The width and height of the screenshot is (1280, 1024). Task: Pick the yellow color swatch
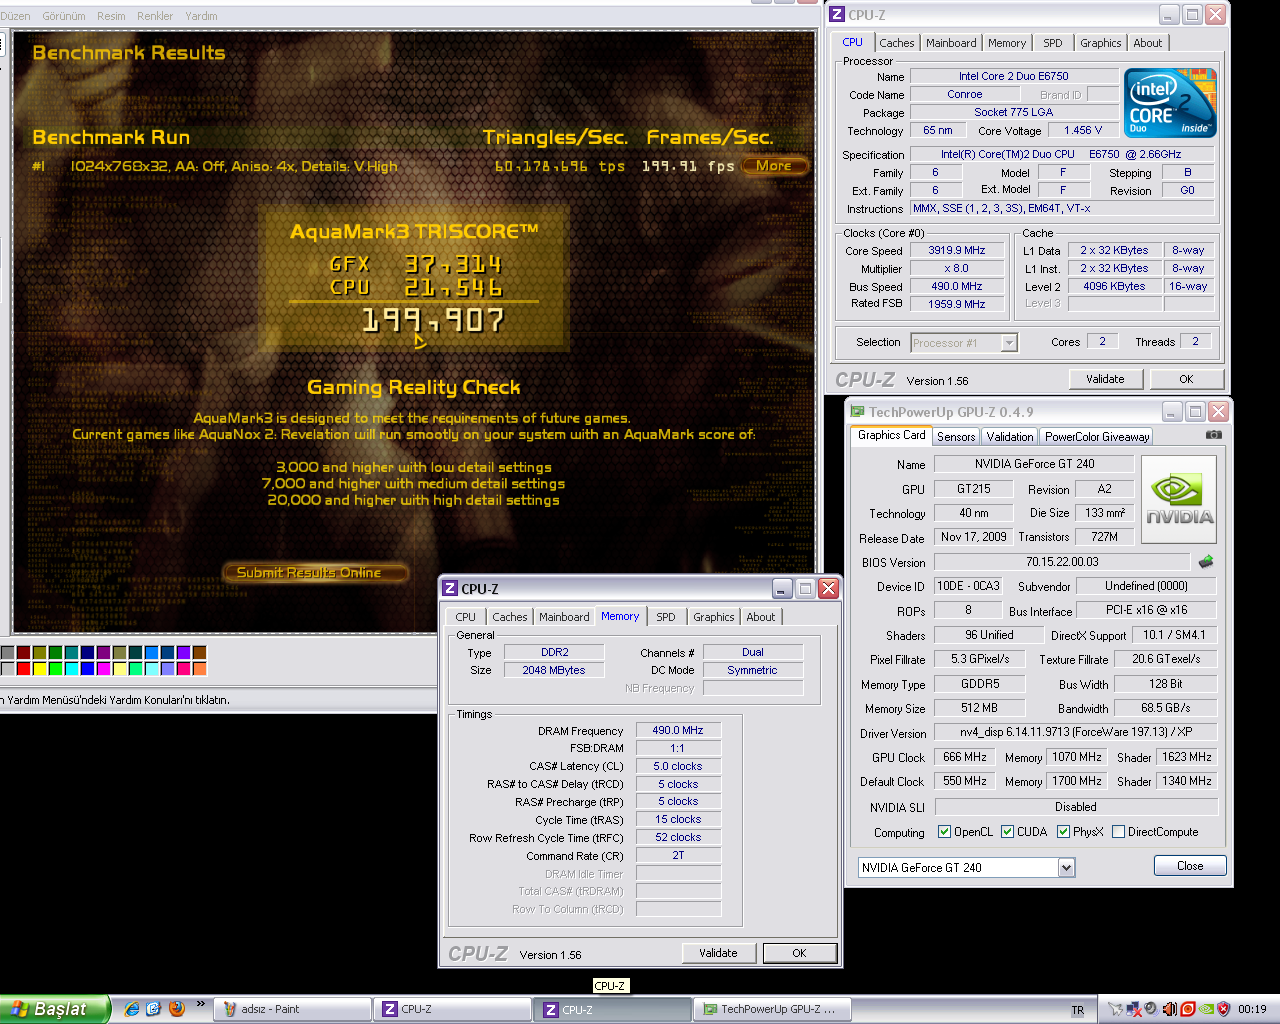pyautogui.click(x=39, y=669)
